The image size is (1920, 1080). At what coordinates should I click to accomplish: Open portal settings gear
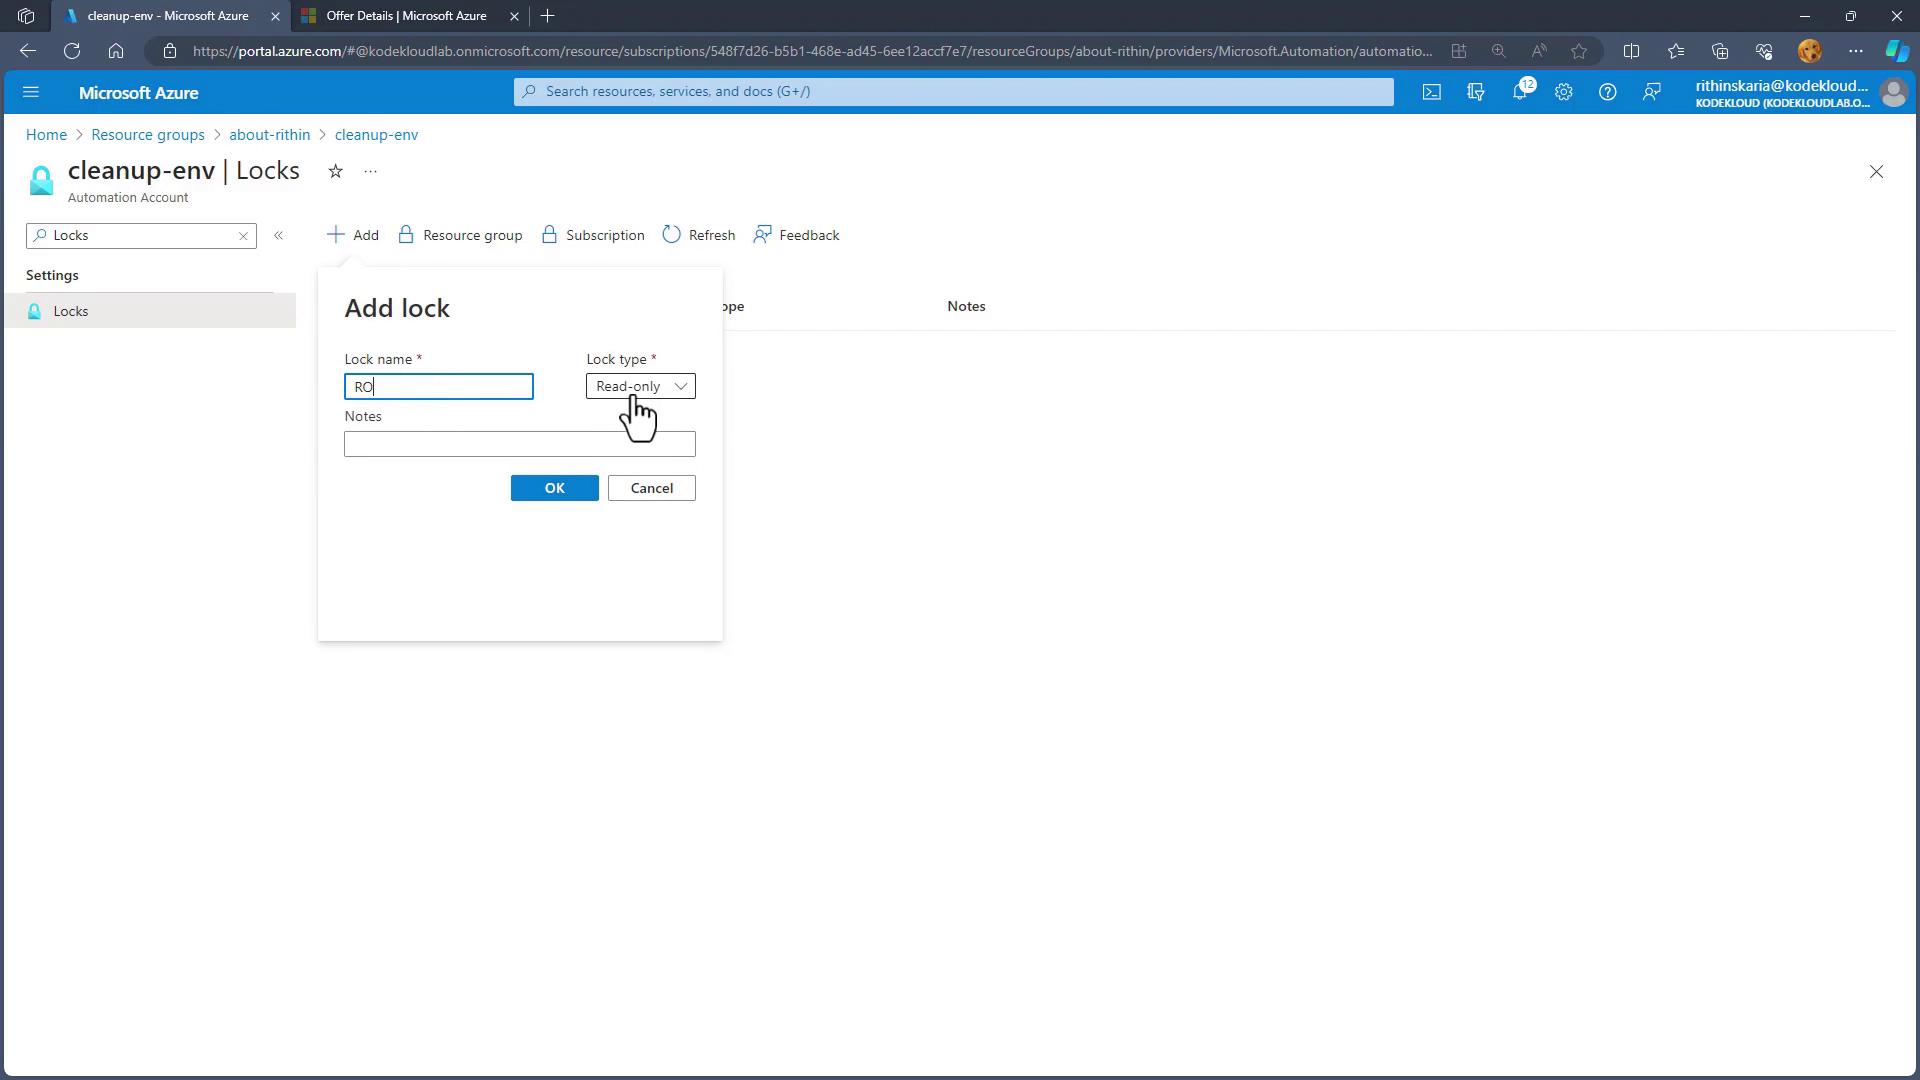pyautogui.click(x=1563, y=92)
